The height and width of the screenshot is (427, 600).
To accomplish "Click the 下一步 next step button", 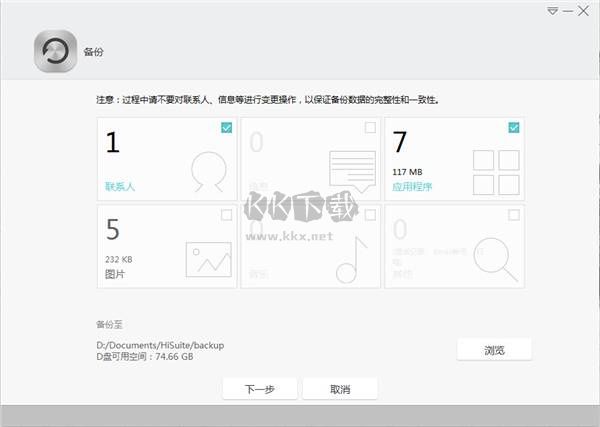I will (x=260, y=389).
